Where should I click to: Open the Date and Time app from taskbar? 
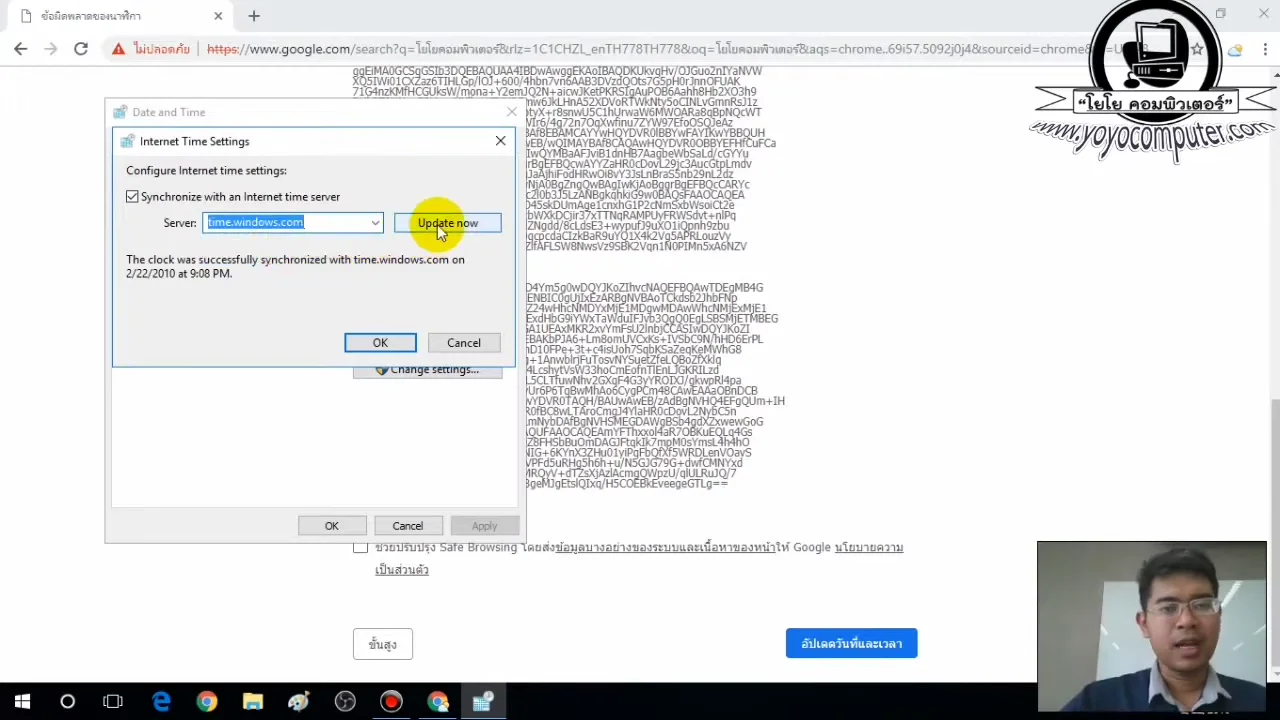pyautogui.click(x=483, y=701)
